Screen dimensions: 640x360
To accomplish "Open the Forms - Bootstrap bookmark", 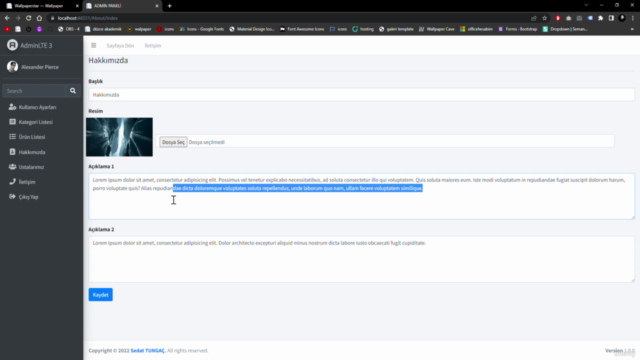I will click(518, 29).
